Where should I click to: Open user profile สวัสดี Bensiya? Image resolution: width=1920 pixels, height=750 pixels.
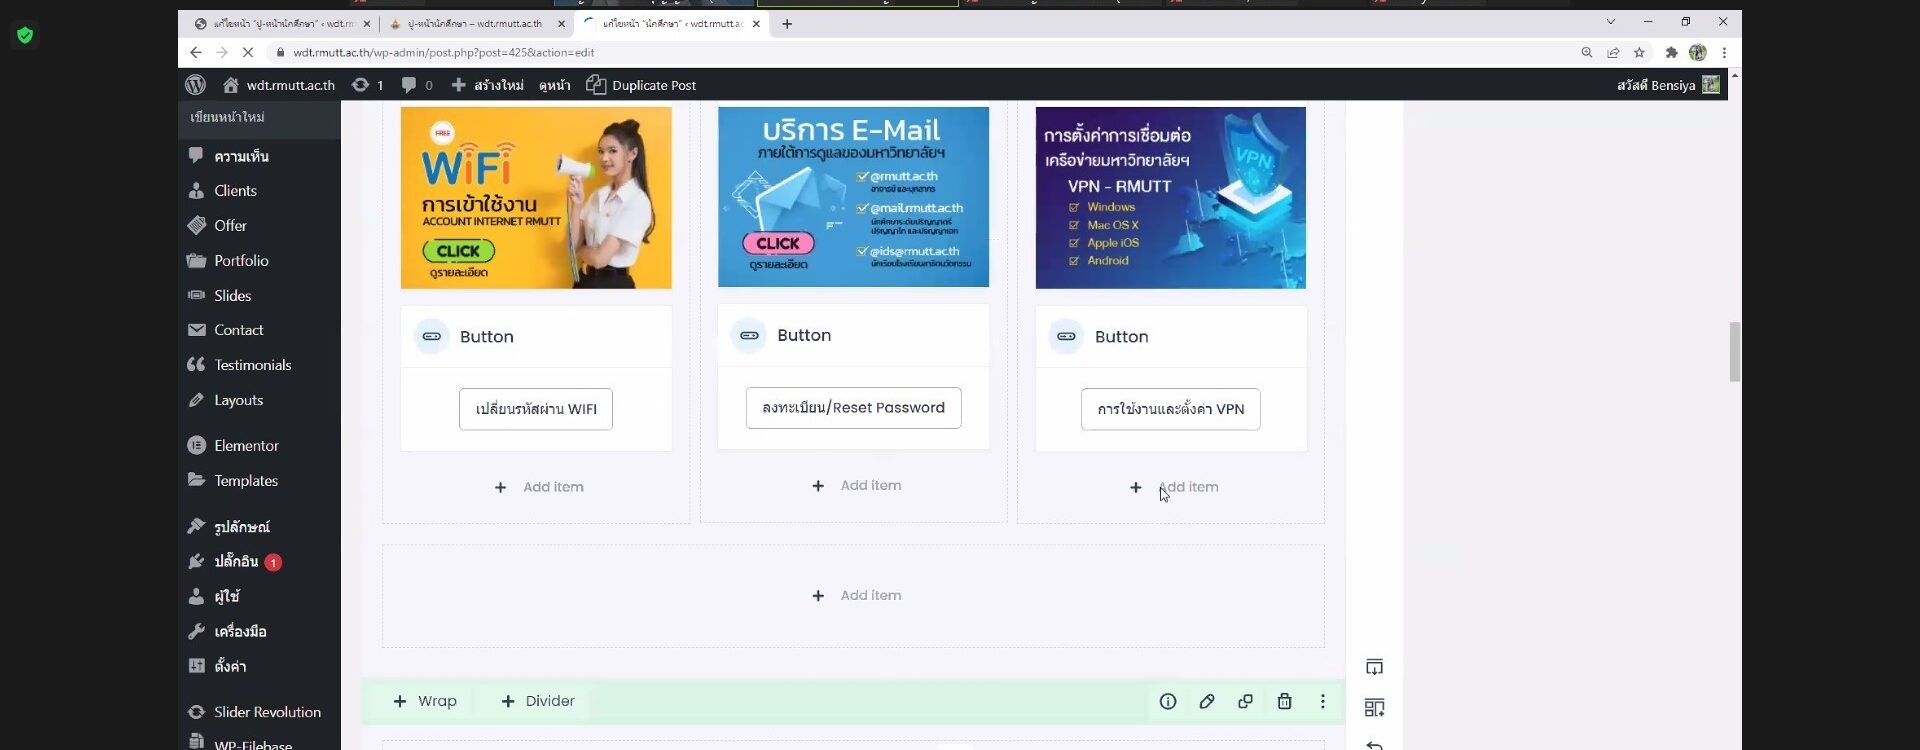coord(1668,85)
